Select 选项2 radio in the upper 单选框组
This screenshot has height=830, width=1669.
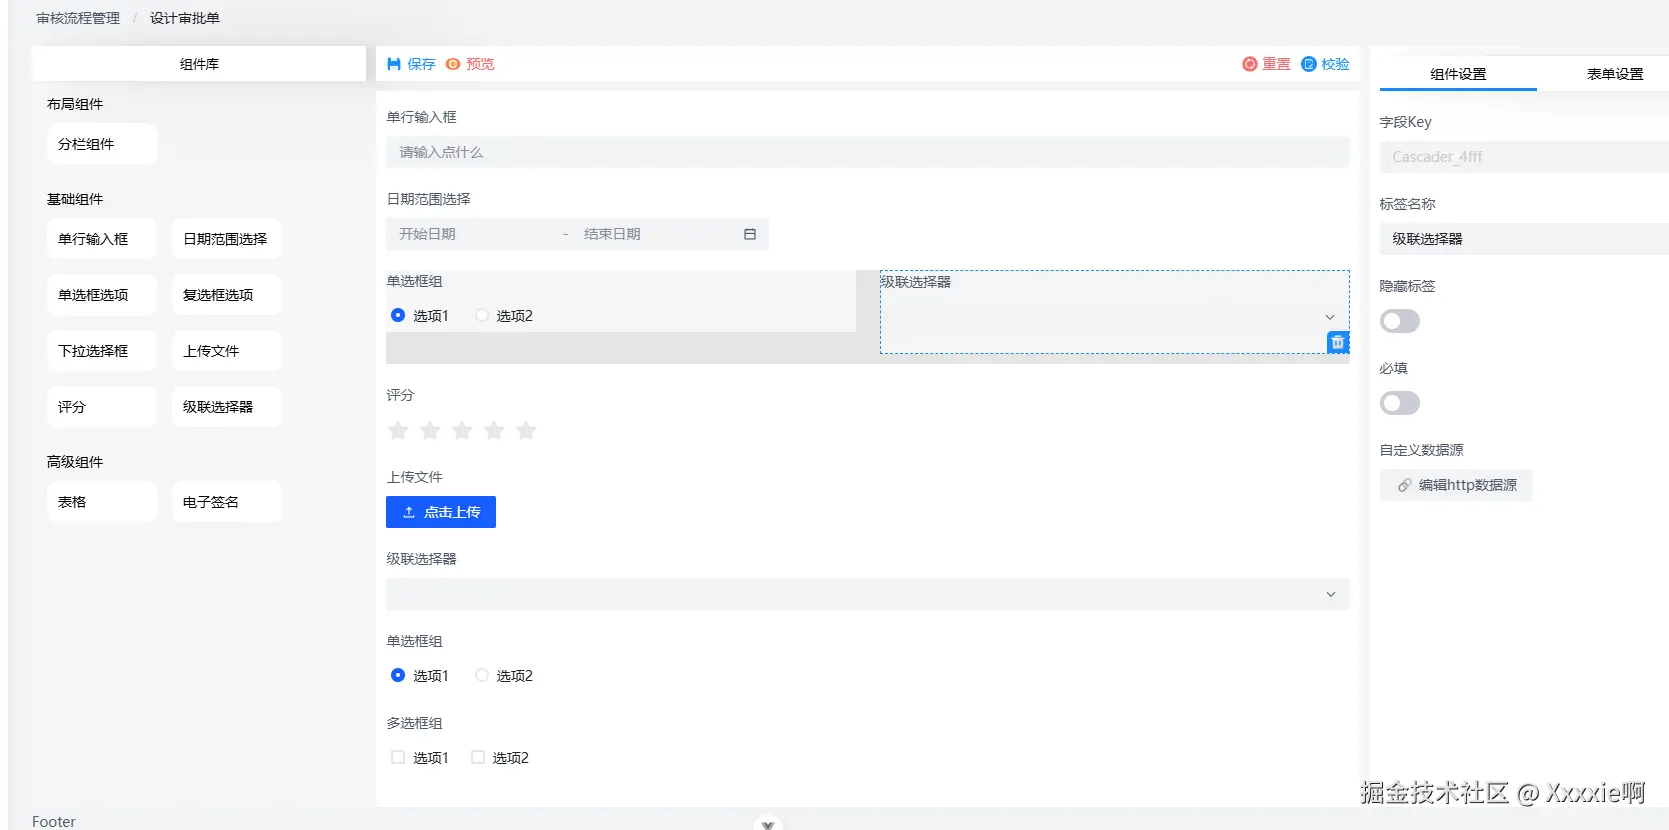click(x=482, y=315)
